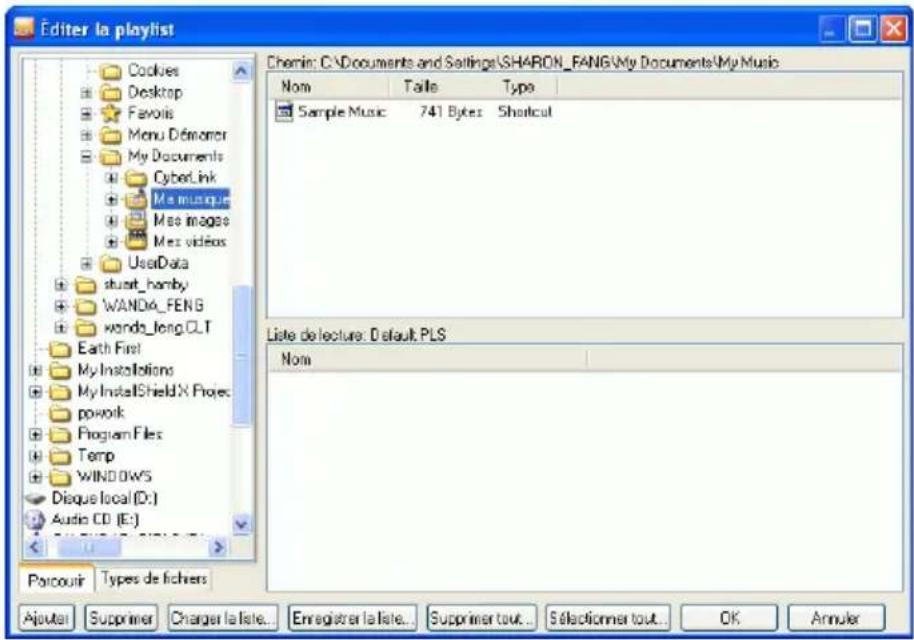Click the Disque local (D:) drive icon

point(36,499)
